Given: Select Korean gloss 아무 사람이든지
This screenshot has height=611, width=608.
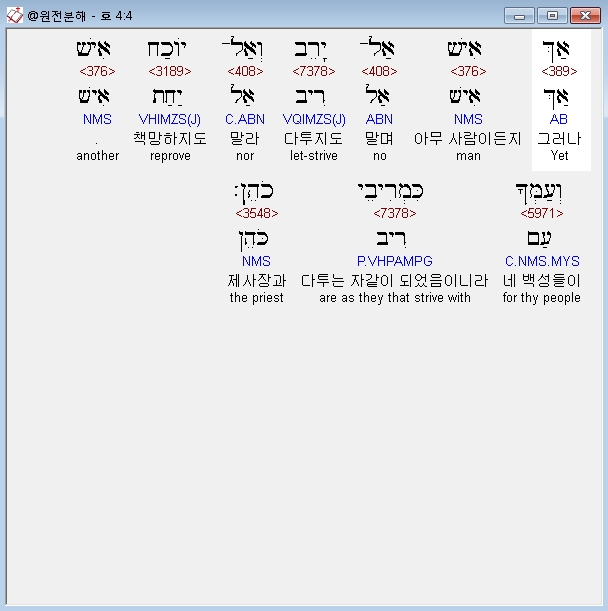Looking at the screenshot, I should click(468, 139).
